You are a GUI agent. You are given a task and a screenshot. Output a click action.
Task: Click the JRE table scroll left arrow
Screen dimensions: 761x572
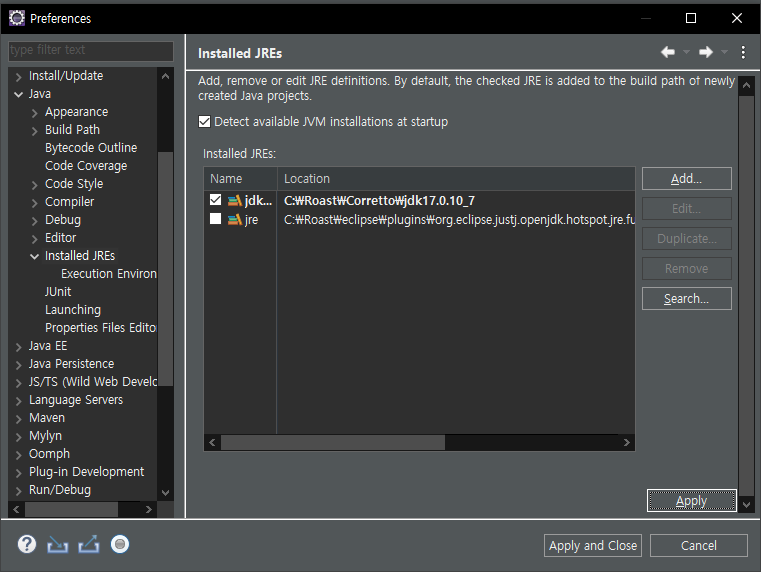click(212, 442)
